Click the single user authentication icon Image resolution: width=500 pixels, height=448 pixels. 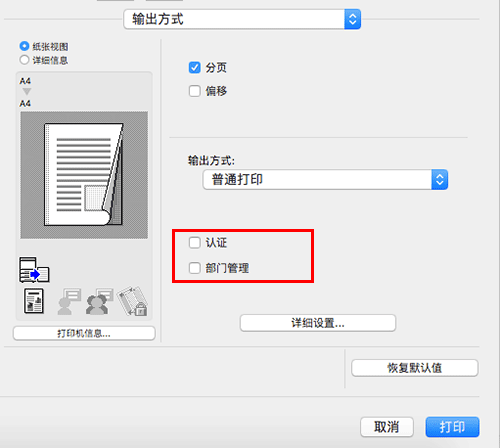pyautogui.click(x=69, y=301)
